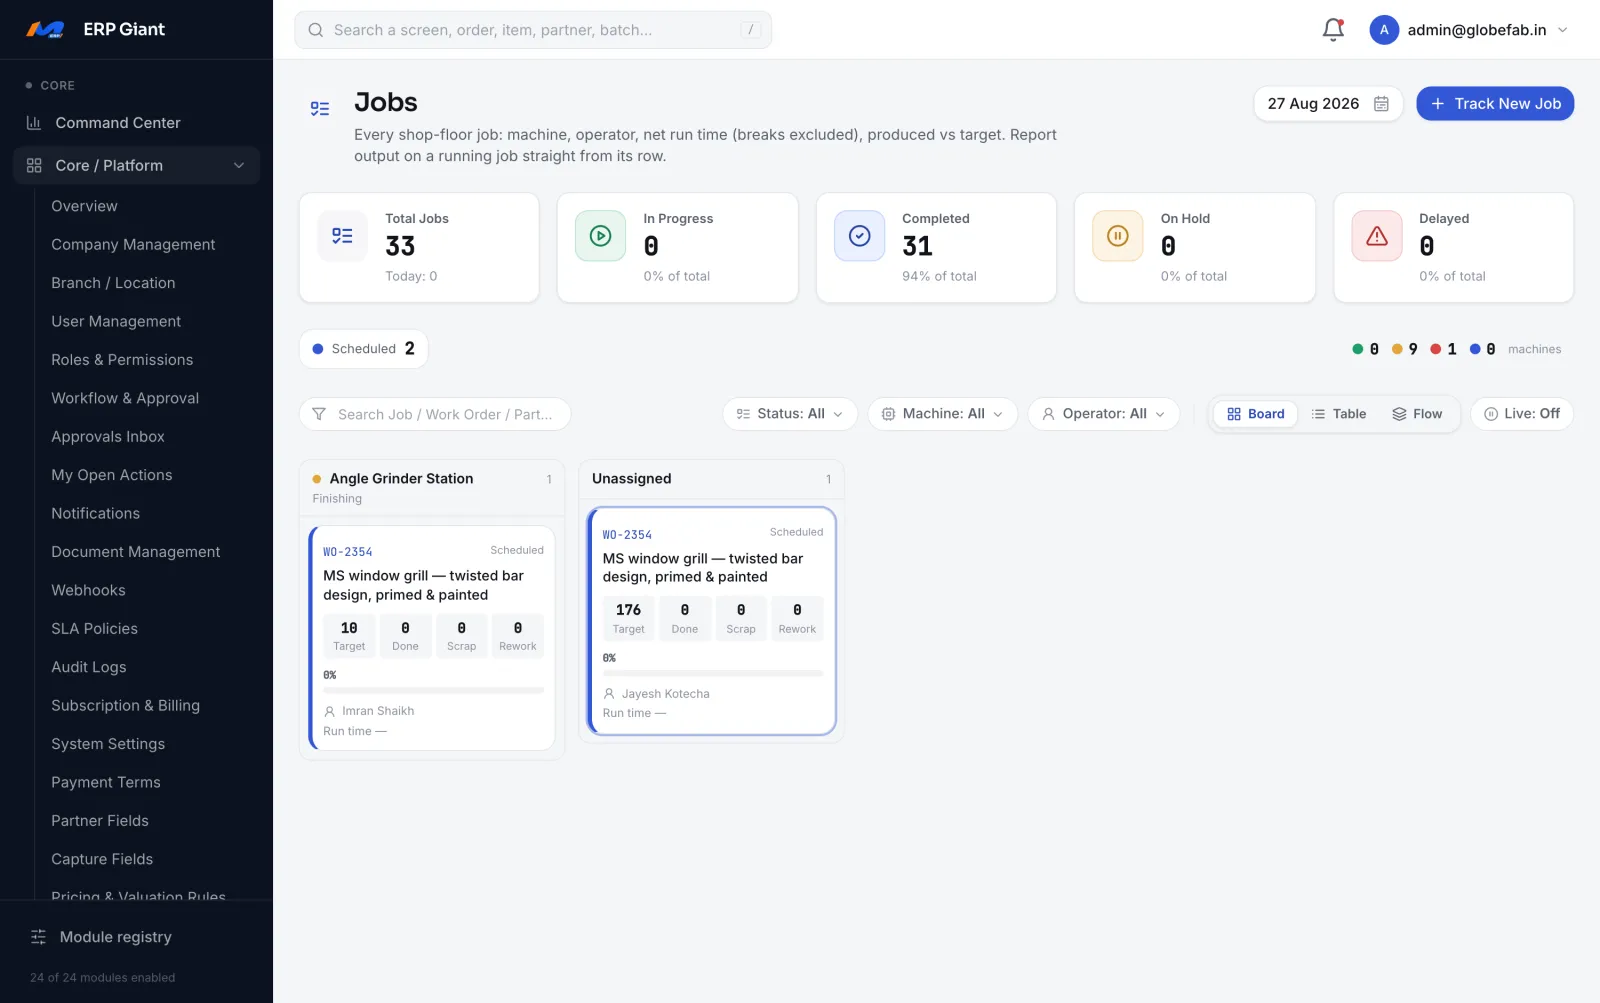Click the On Hold pause icon

tap(1117, 236)
